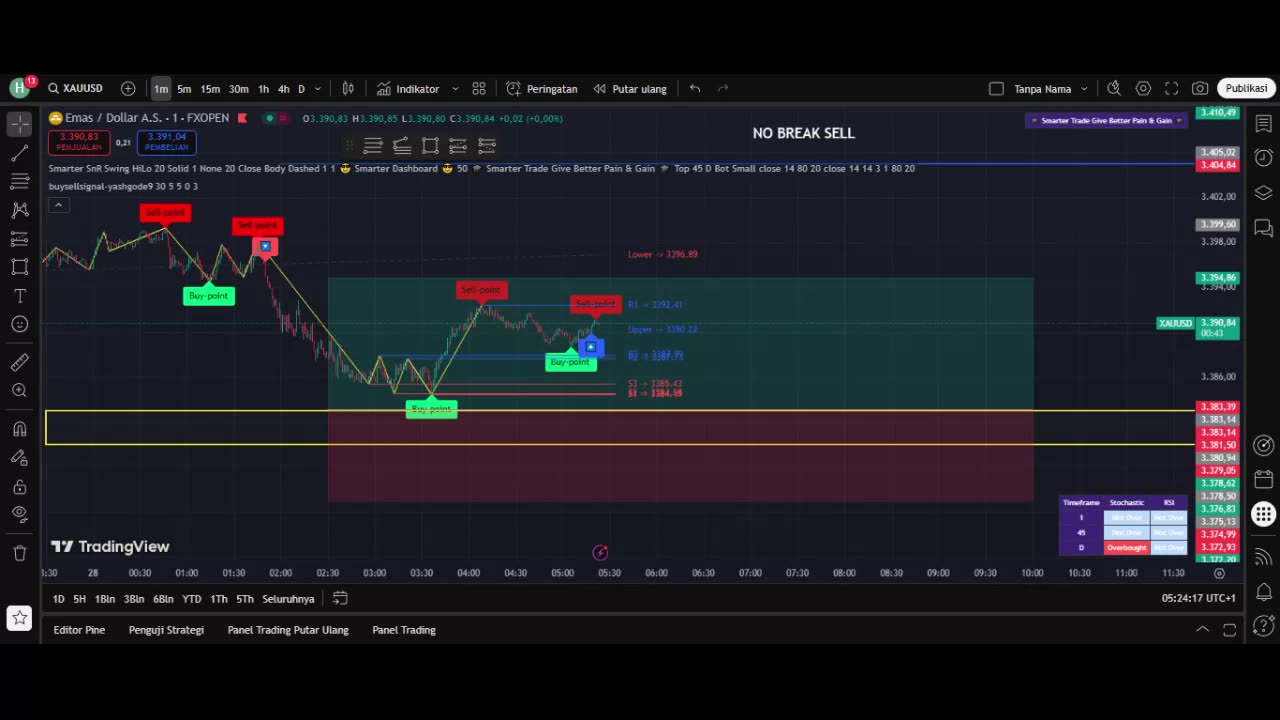Enter fullscreen mode
This screenshot has width=1280, height=720.
[1171, 89]
